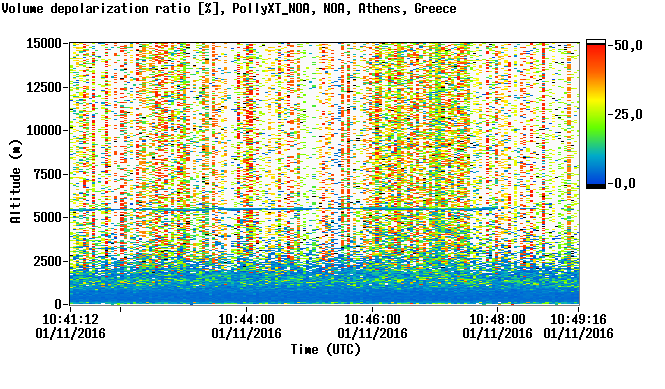Click the blue horizontal line near 5500 m
665x389 pixels.
point(283,209)
